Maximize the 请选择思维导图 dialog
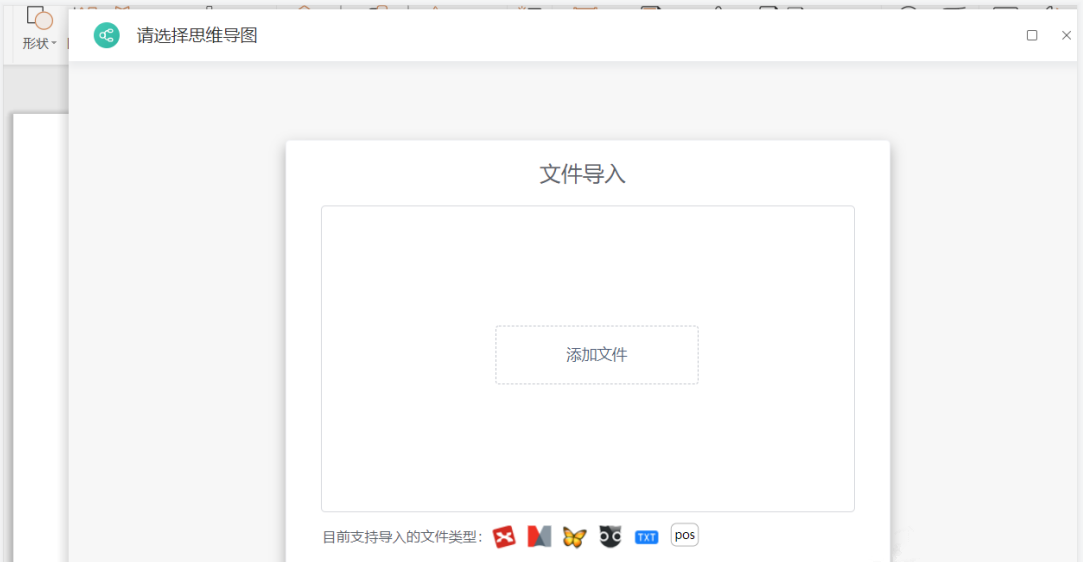 click(x=1032, y=35)
